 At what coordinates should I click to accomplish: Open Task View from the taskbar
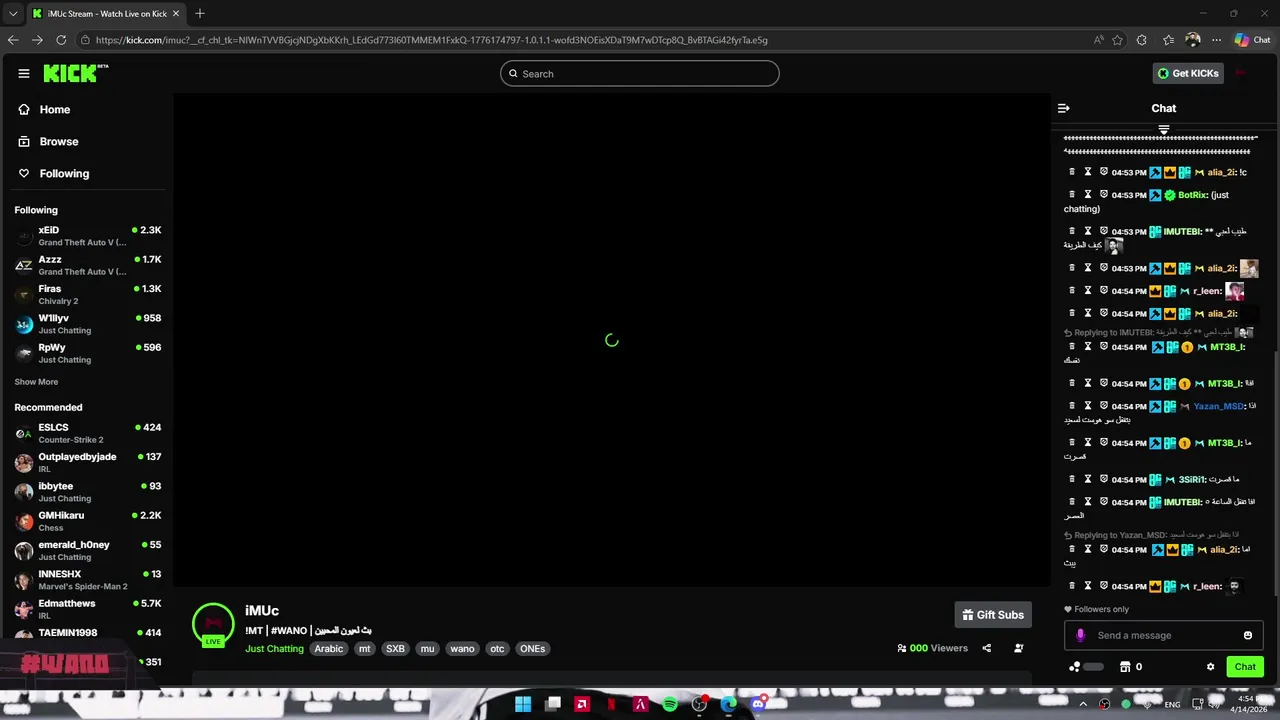553,704
